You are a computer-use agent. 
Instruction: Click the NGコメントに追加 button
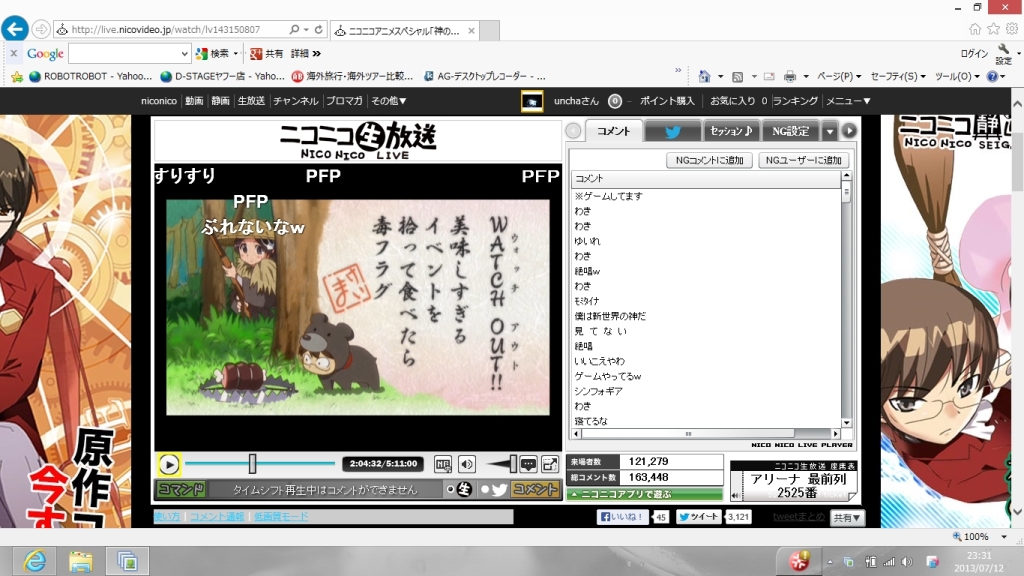pyautogui.click(x=710, y=161)
